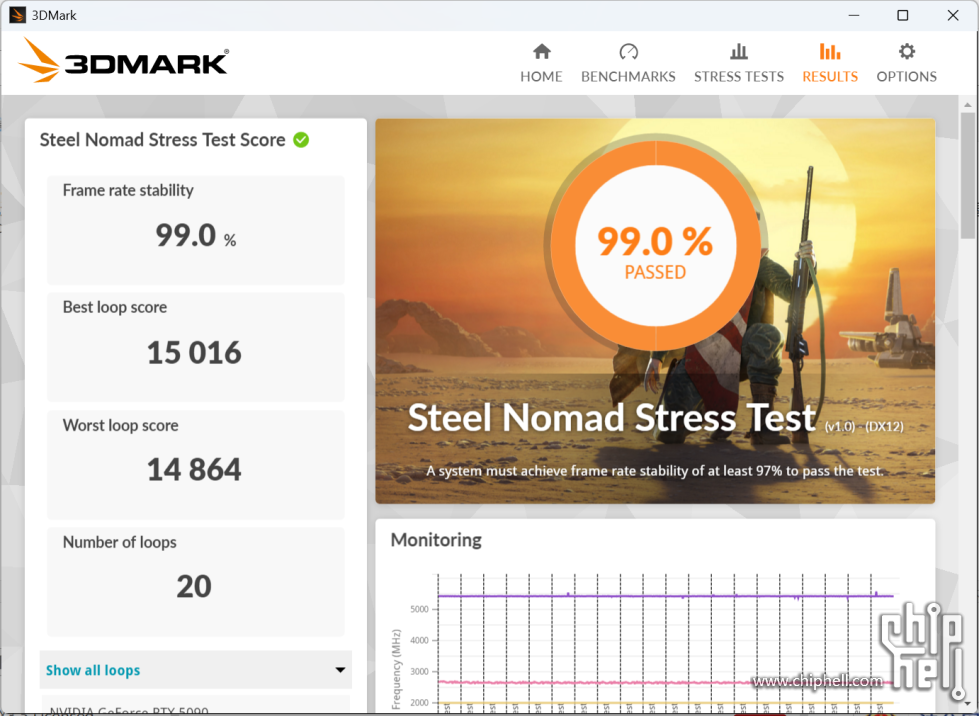Select the RESULTS tab
This screenshot has width=979, height=716.
[x=830, y=63]
